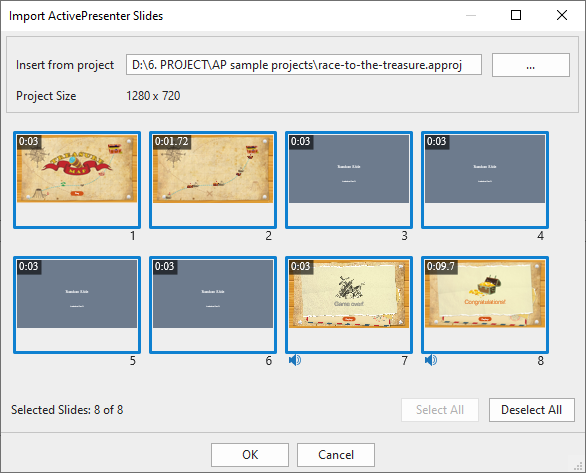Click the 'Selected Slides: 8 of 8' text
Image resolution: width=587 pixels, height=474 pixels.
coord(67,410)
